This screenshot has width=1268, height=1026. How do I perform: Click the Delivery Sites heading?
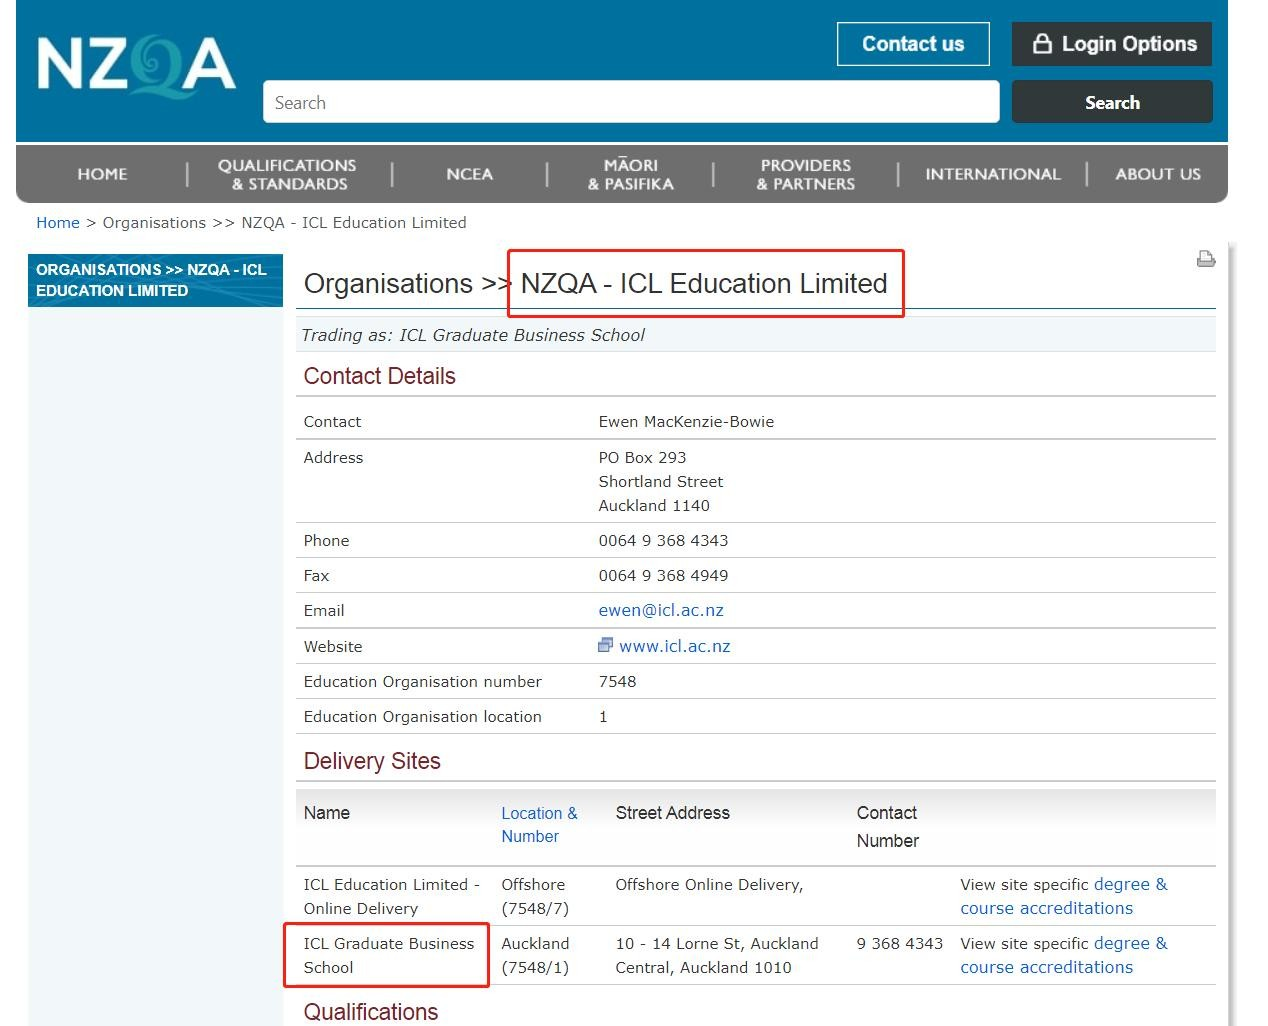[x=372, y=761]
